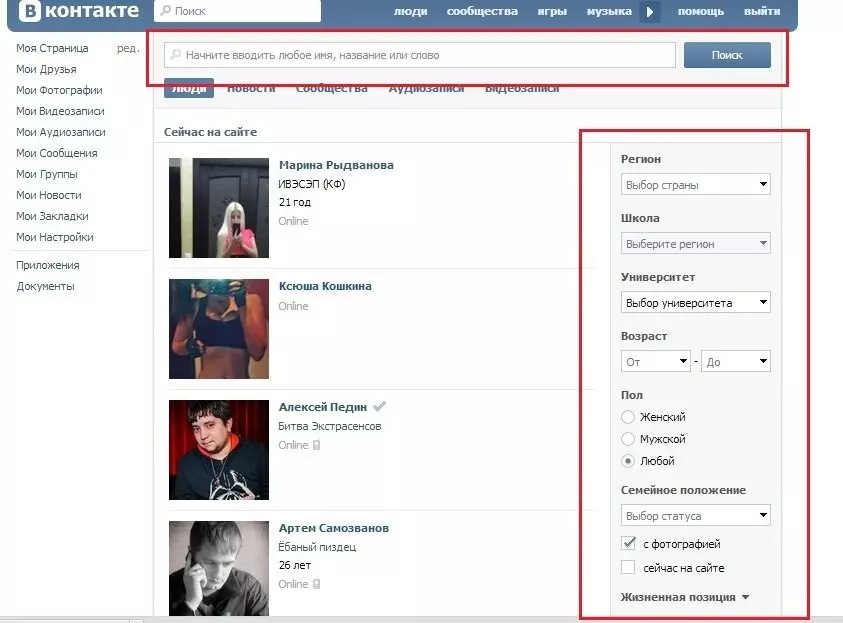Open the Выберите регион school dropdown

tap(696, 244)
